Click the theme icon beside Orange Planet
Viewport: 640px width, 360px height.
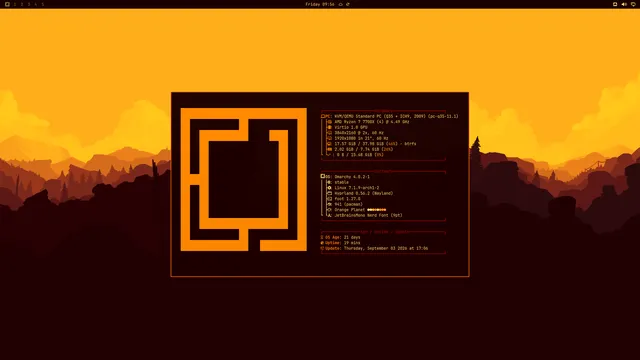tap(329, 210)
